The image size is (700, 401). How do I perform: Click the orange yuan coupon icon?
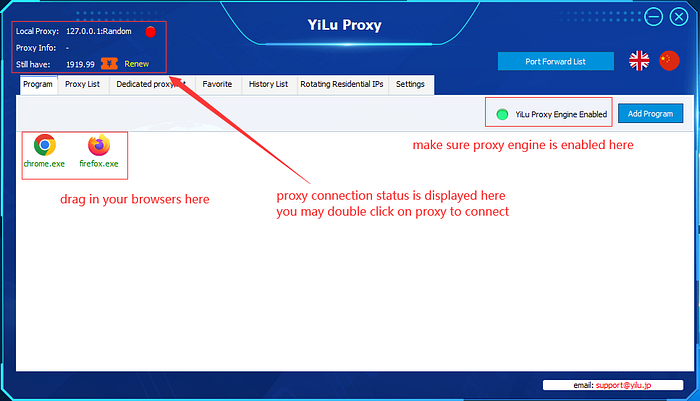point(109,64)
